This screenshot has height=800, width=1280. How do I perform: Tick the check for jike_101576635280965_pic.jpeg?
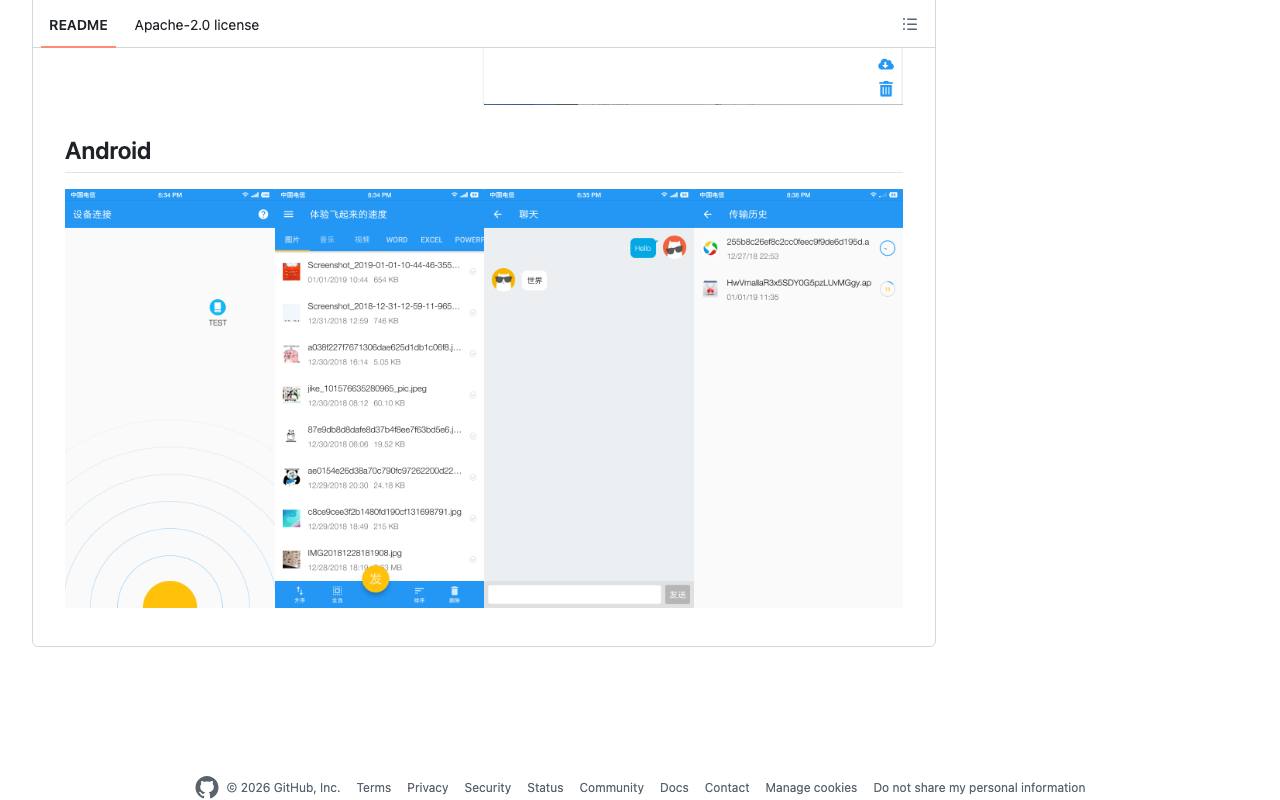pyautogui.click(x=473, y=395)
